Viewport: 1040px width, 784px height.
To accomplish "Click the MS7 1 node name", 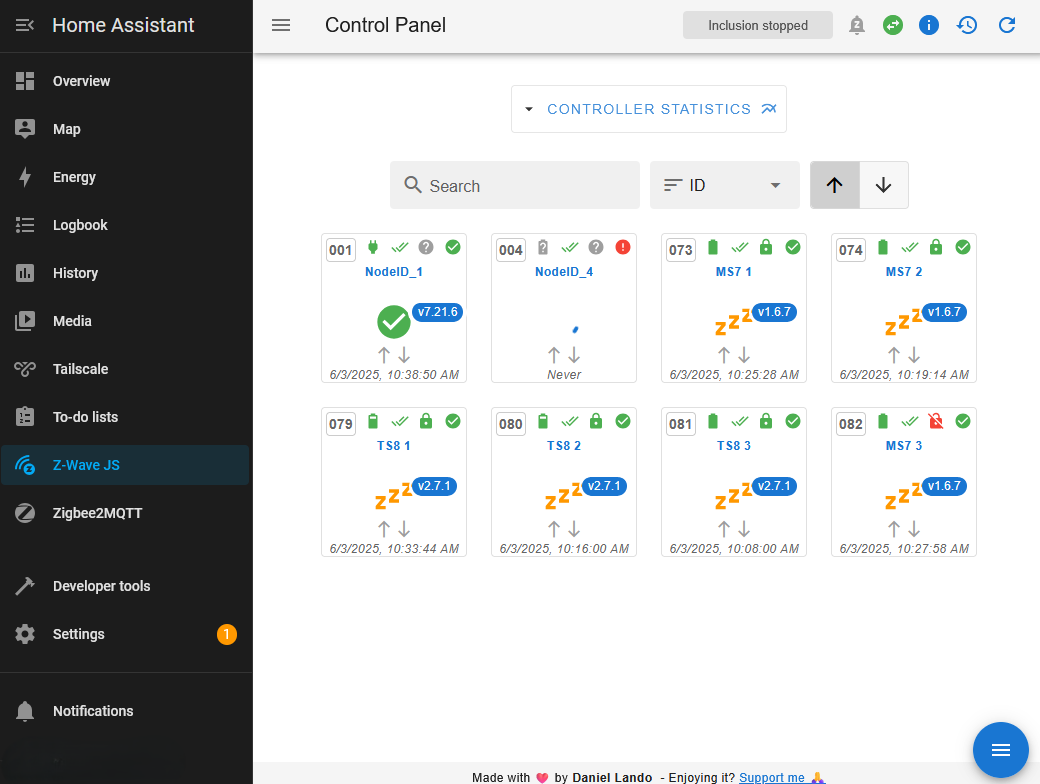I will pos(734,271).
